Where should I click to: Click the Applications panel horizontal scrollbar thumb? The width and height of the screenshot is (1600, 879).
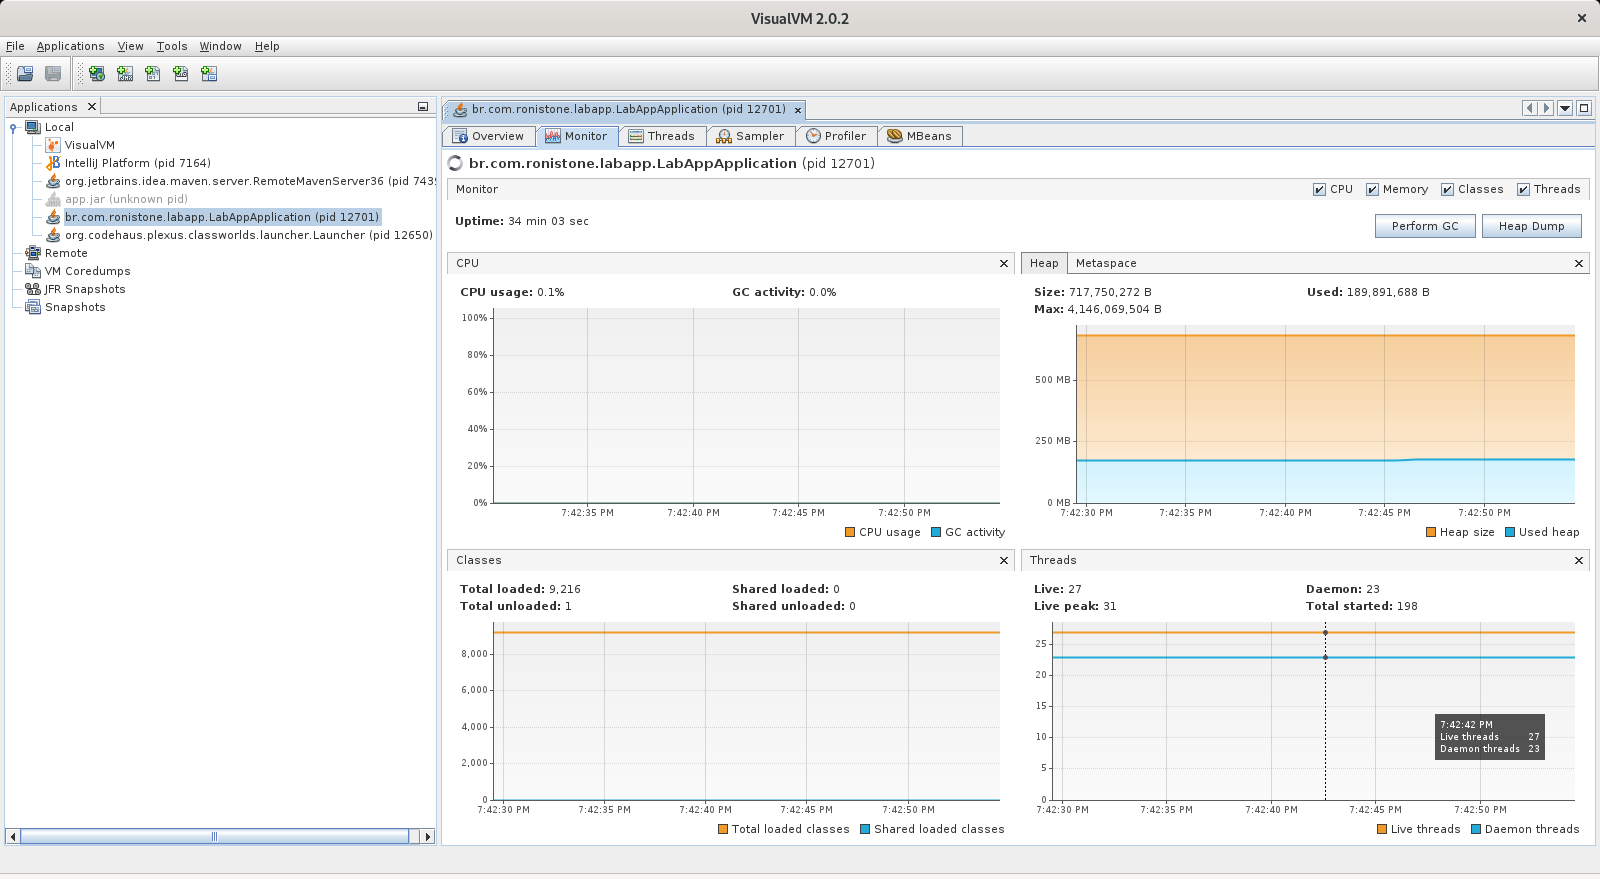coord(214,836)
